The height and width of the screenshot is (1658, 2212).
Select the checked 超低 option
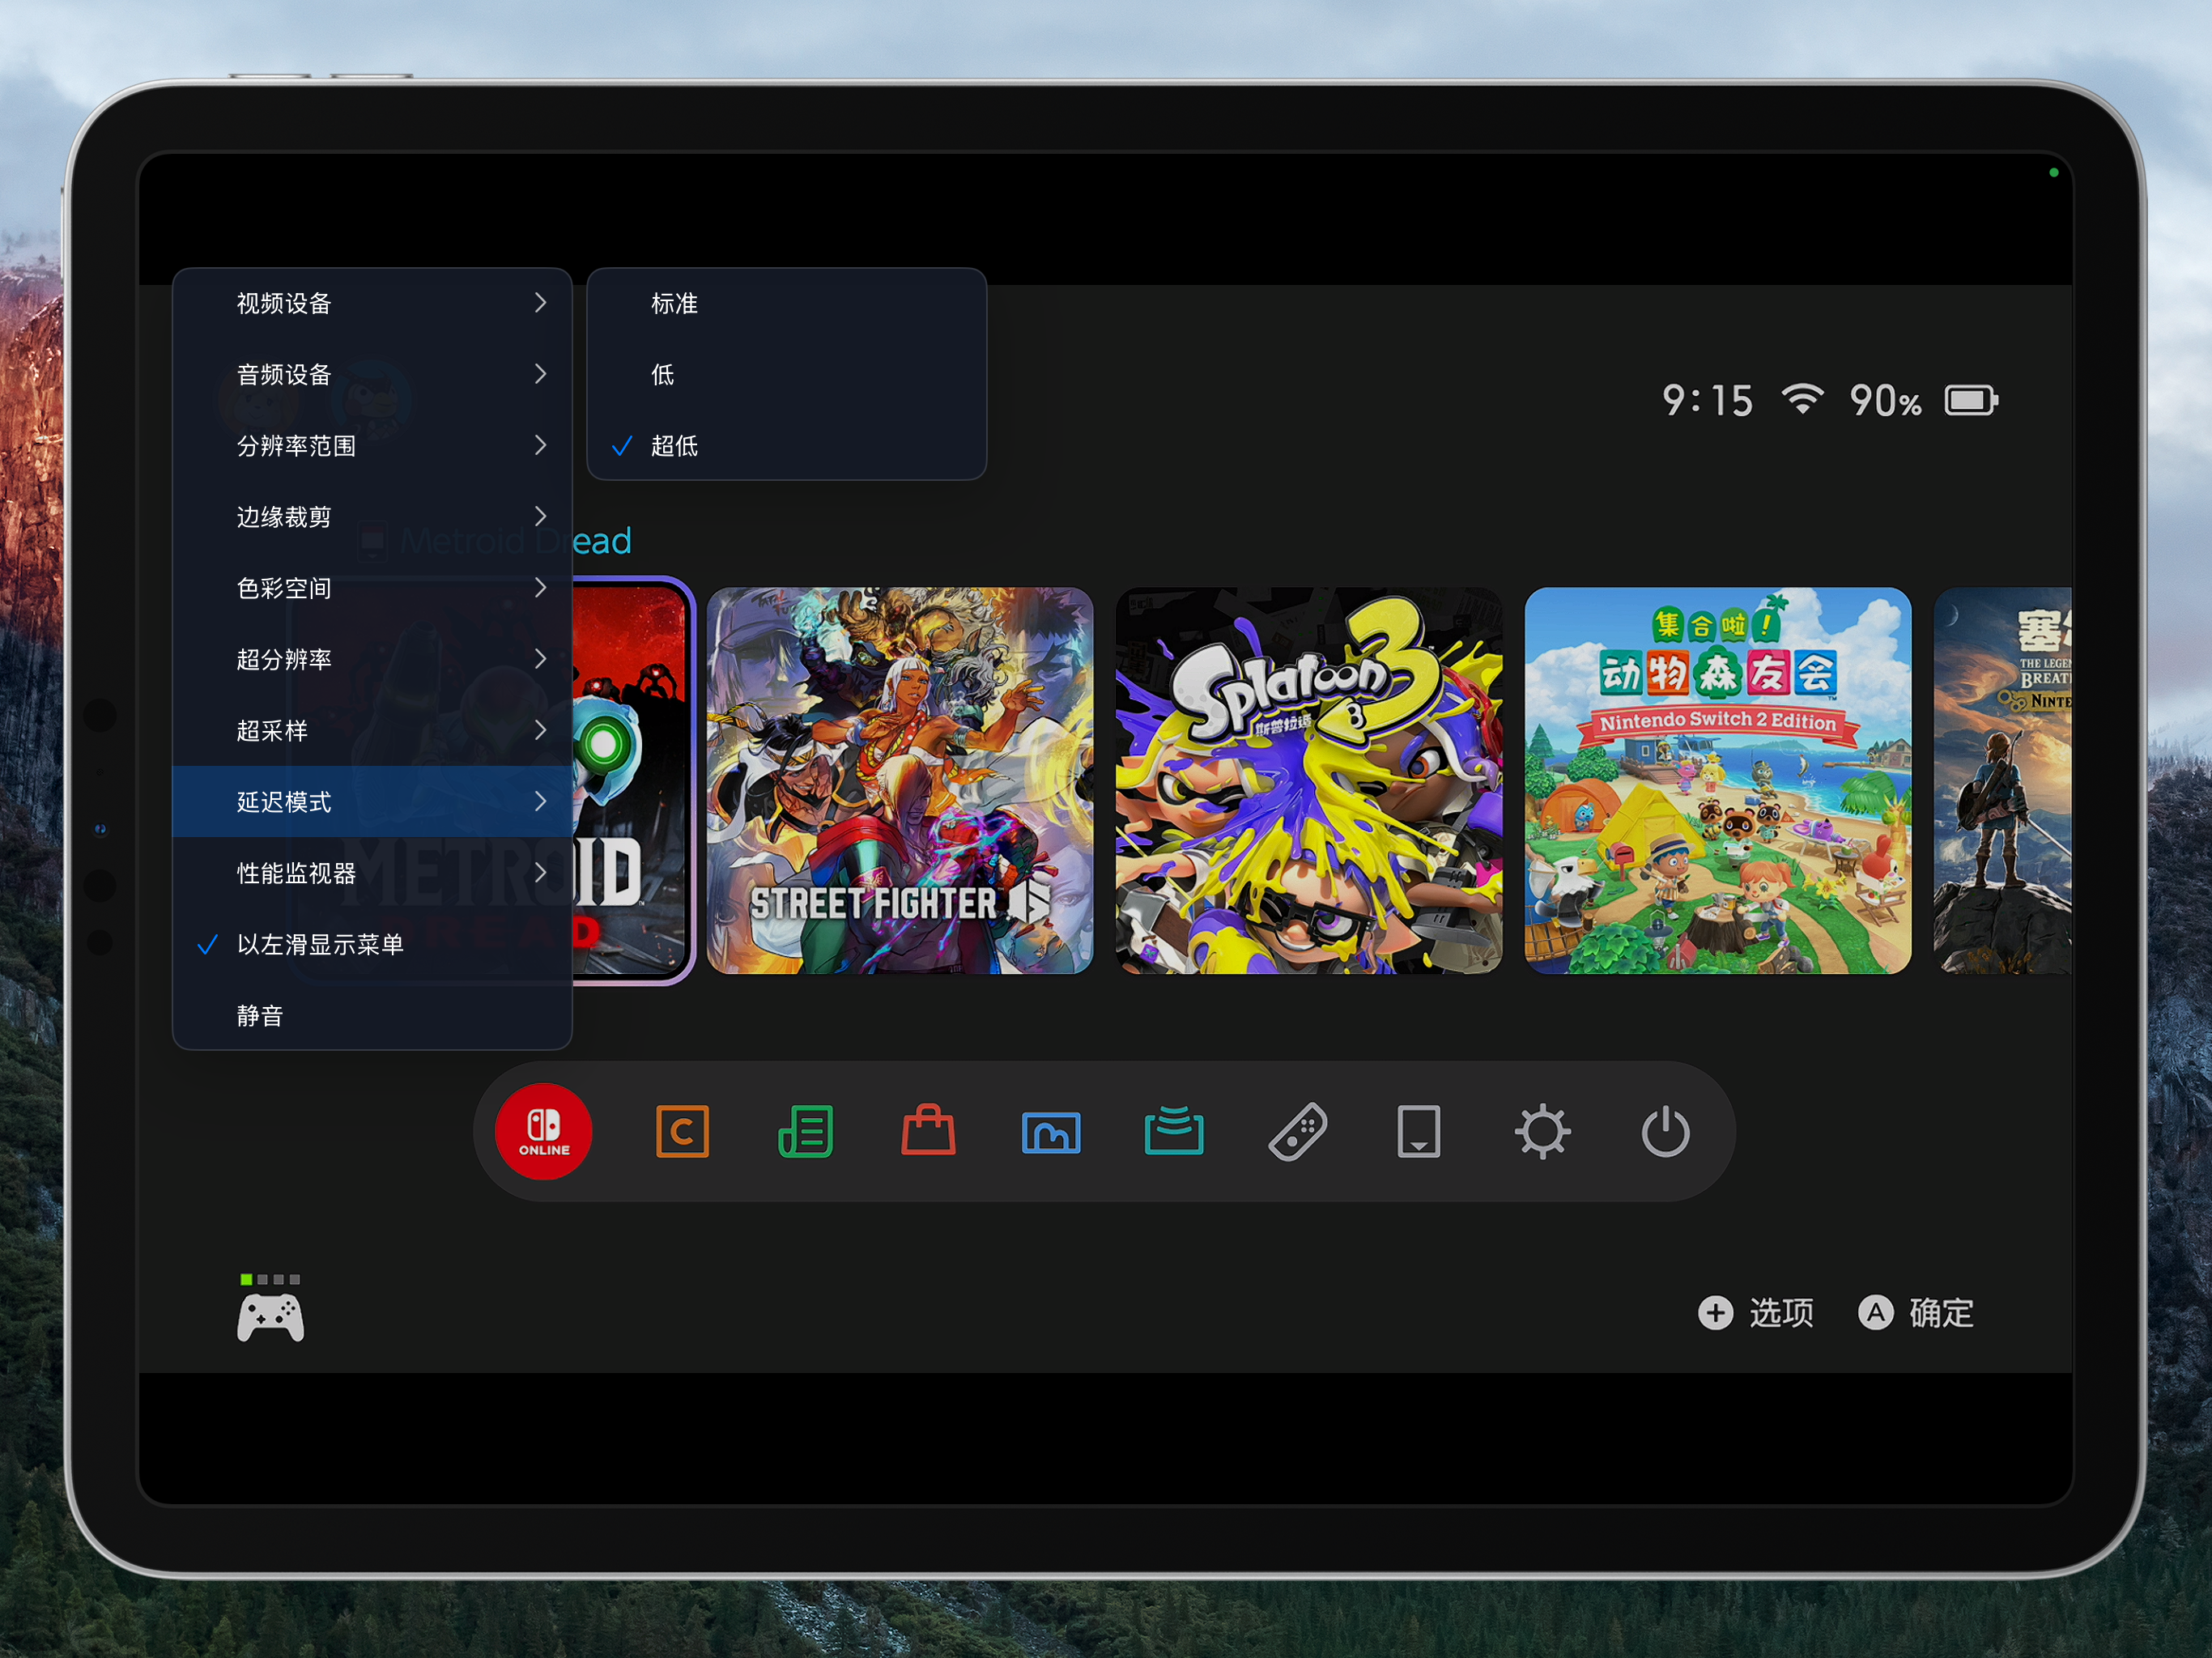786,446
